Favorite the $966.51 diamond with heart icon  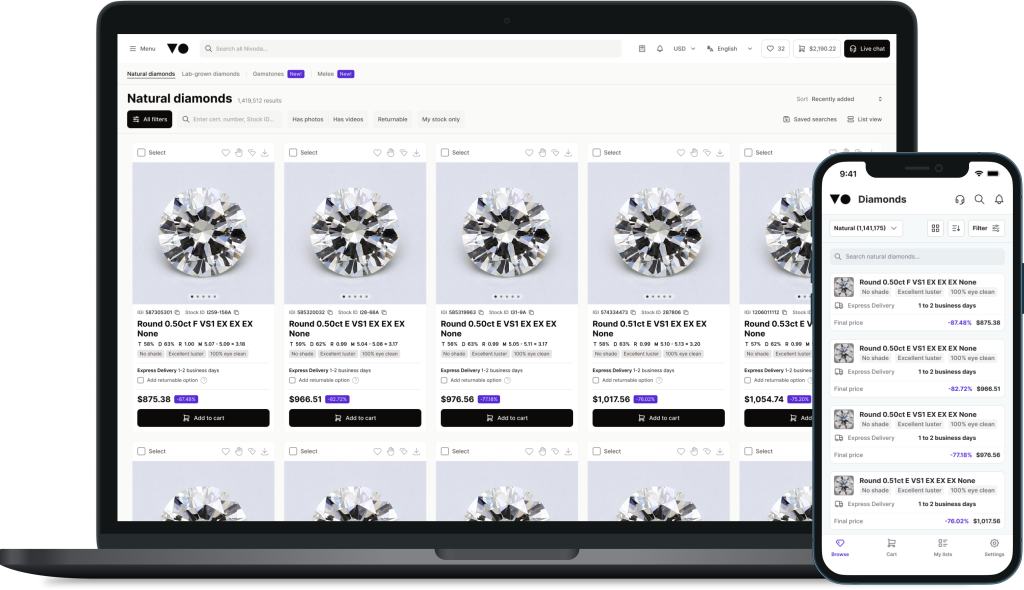(377, 152)
